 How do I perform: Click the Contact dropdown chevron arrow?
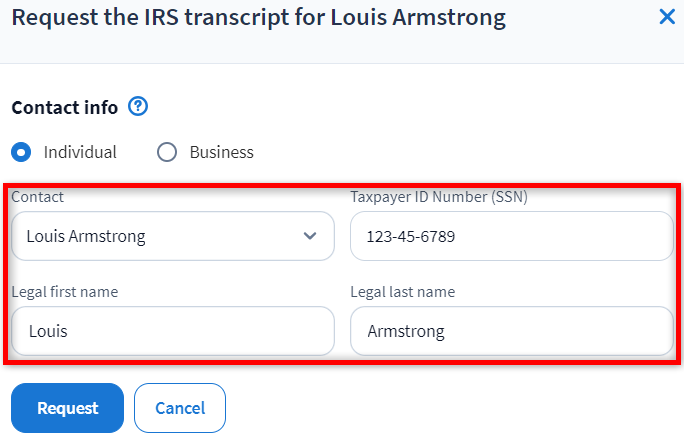[x=310, y=237]
